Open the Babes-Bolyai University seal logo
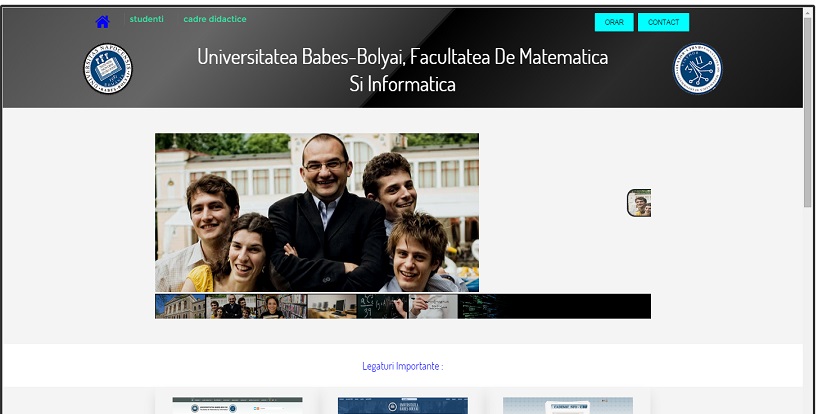This screenshot has height=414, width=818. [x=108, y=69]
